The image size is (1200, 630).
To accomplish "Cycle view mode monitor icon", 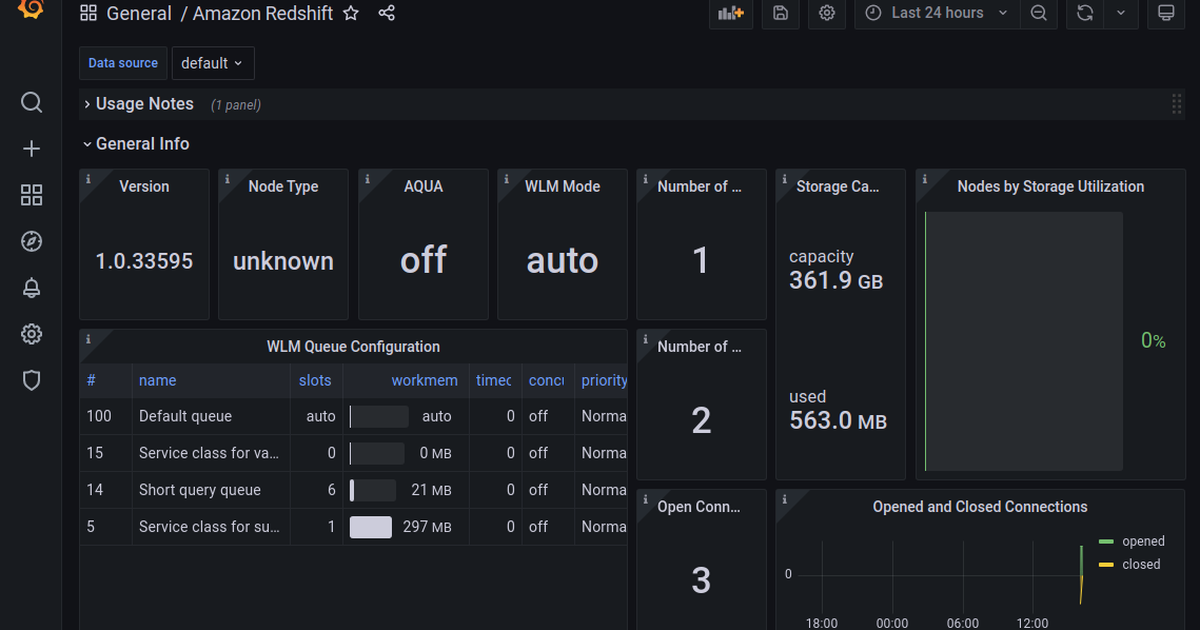I will [x=1165, y=13].
